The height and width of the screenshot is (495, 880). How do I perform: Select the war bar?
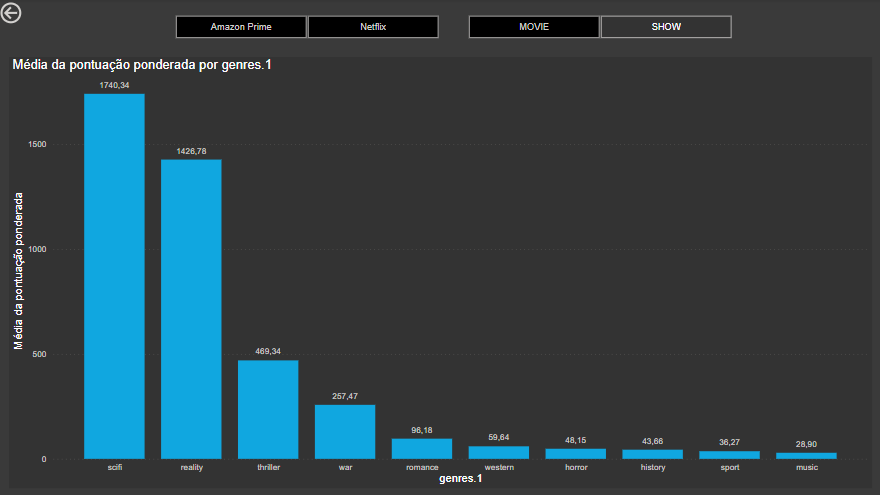345,432
